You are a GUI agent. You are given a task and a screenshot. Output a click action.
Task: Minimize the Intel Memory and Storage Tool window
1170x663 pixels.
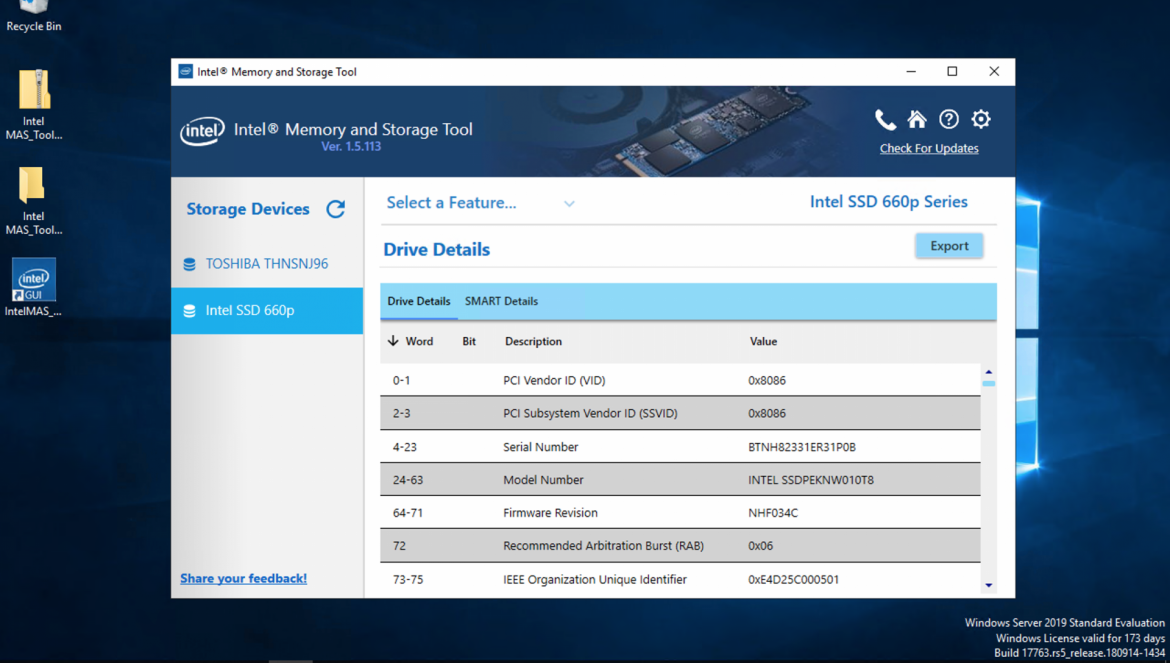(x=911, y=72)
